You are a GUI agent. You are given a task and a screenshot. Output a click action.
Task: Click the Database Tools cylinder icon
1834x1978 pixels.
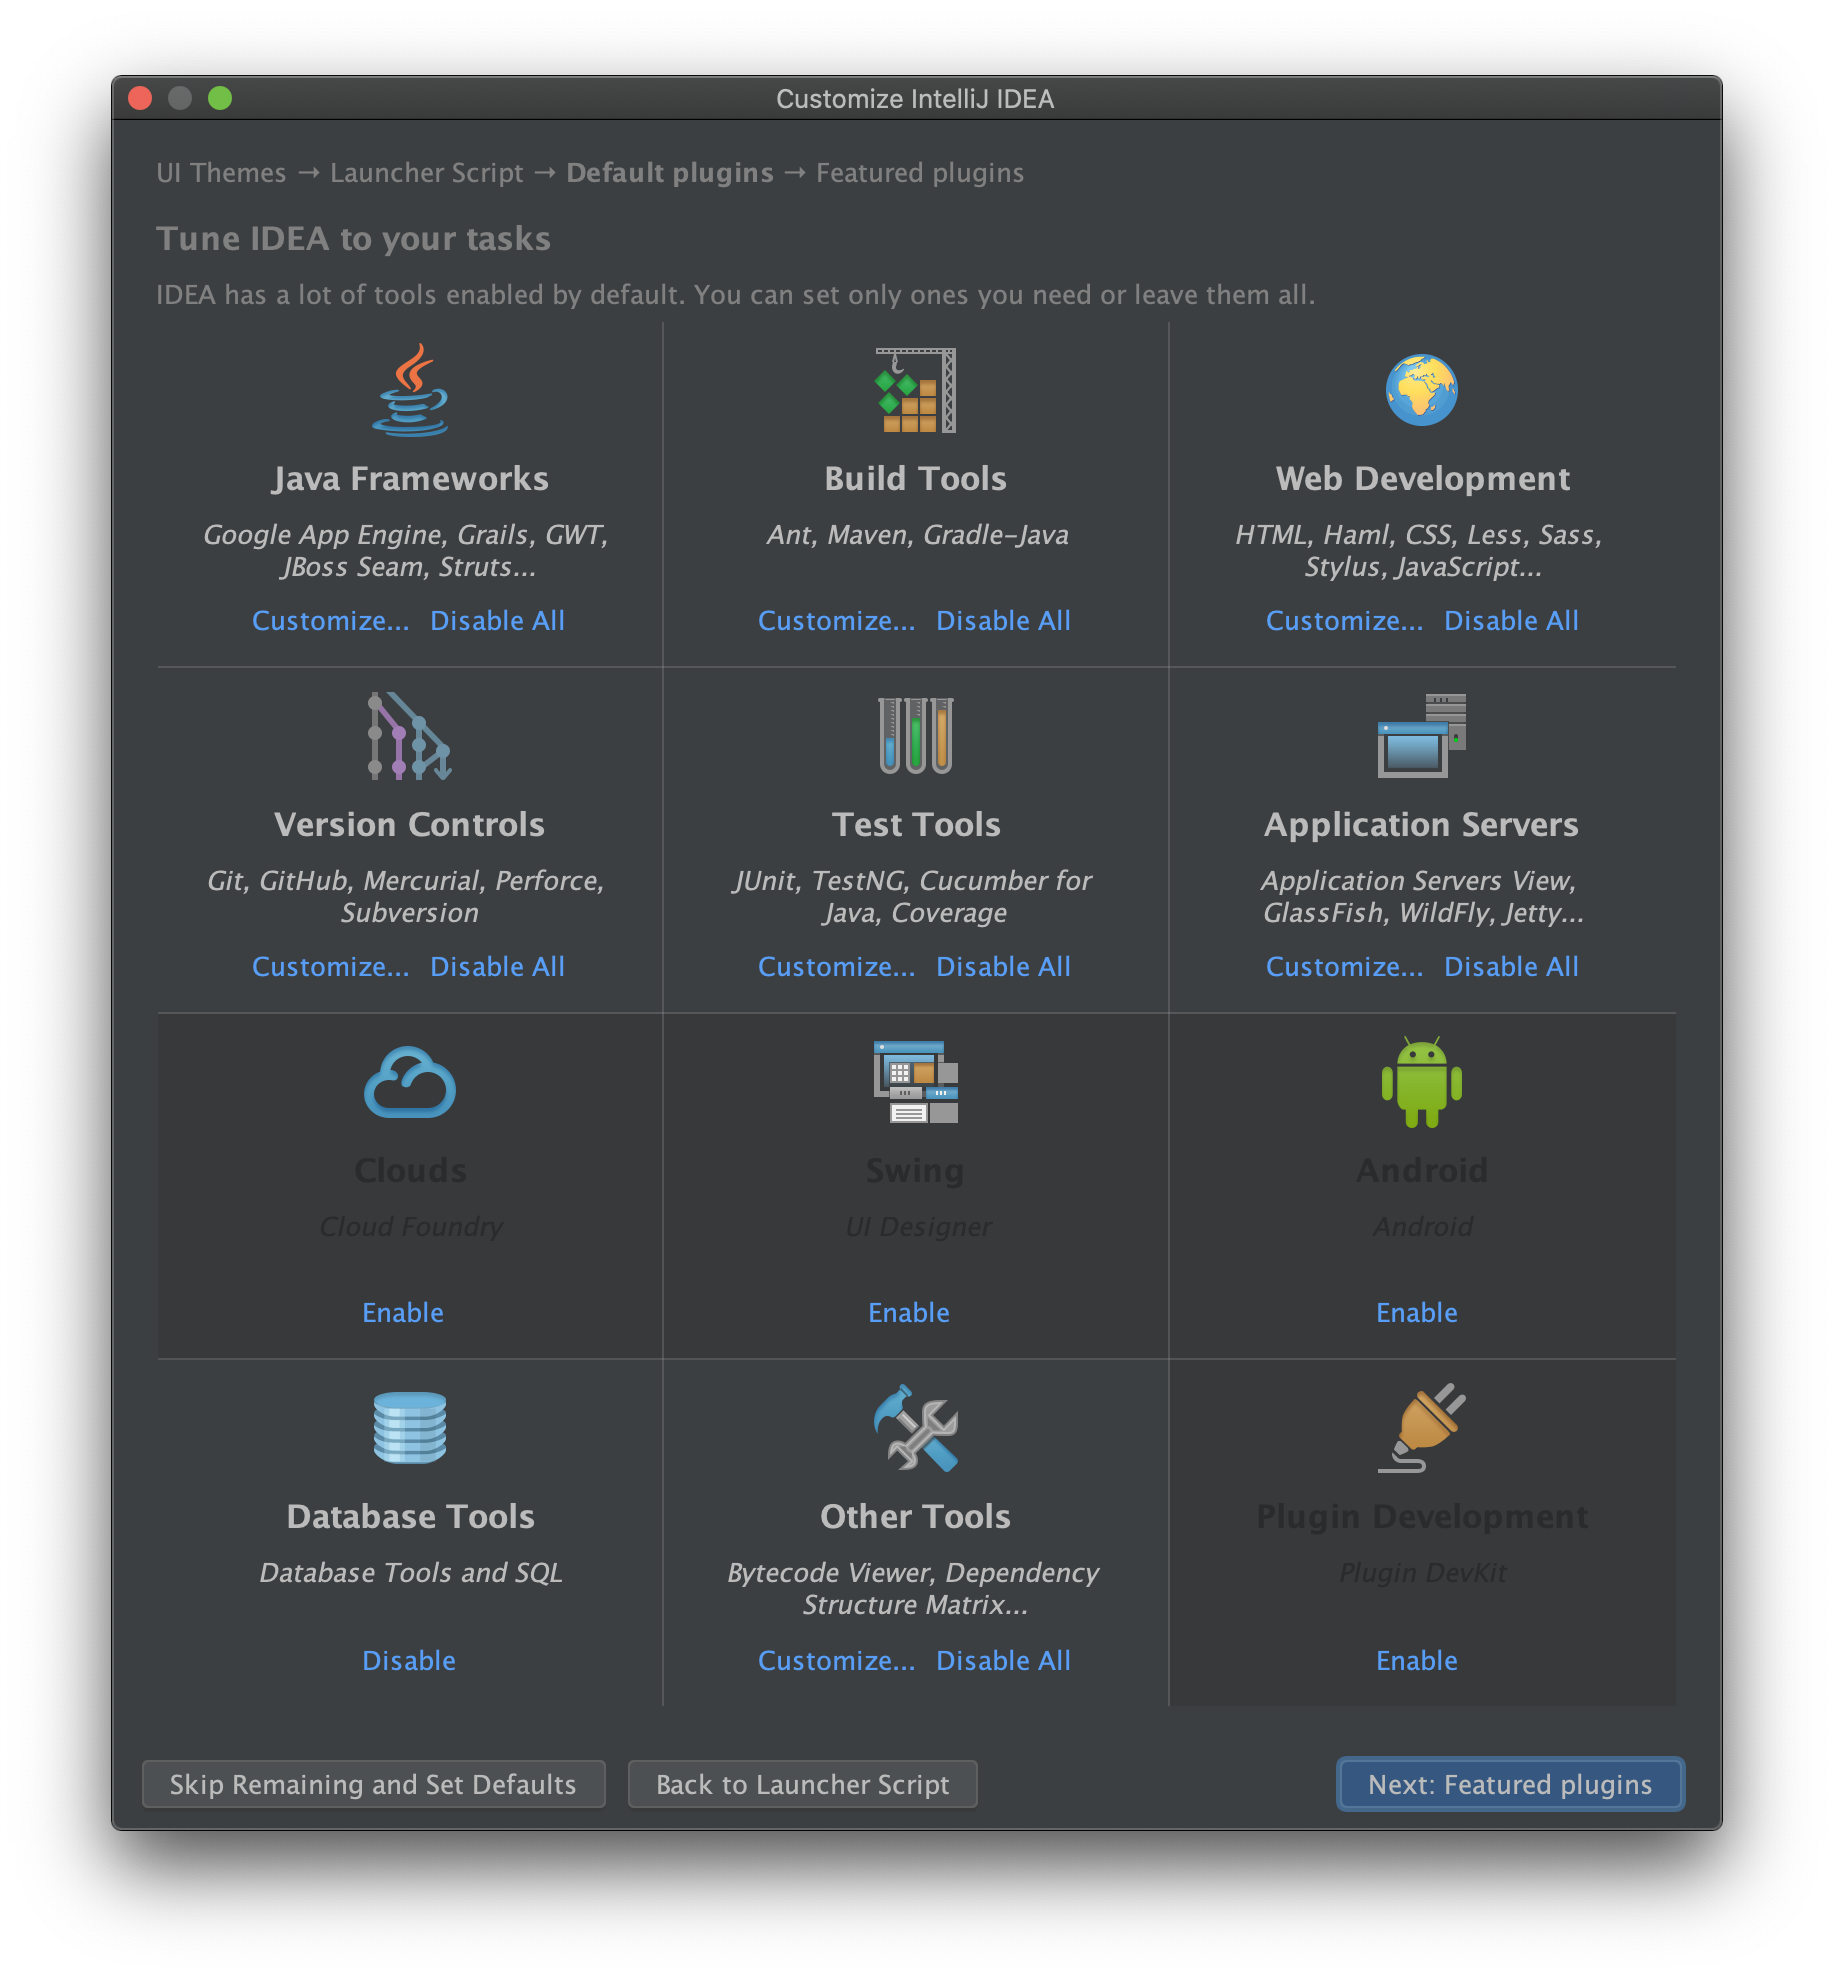[410, 1428]
